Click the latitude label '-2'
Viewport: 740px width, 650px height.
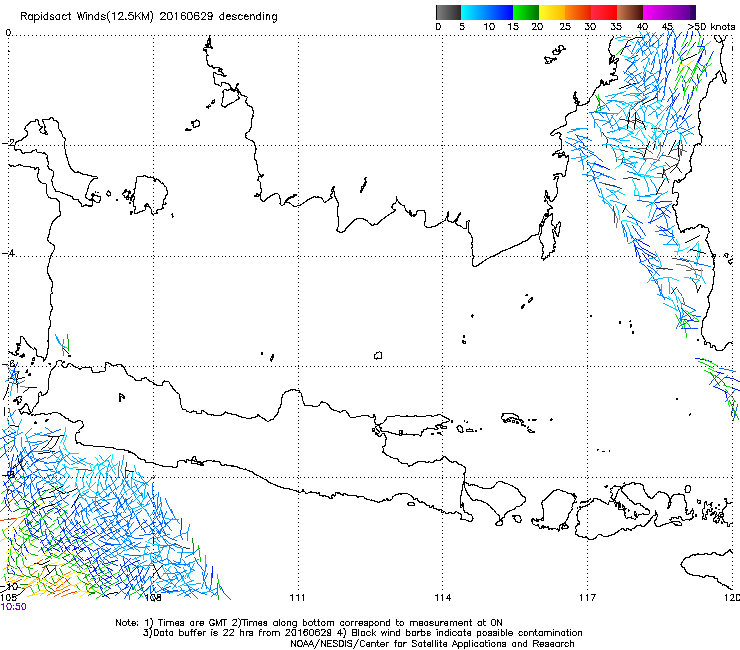(8, 143)
